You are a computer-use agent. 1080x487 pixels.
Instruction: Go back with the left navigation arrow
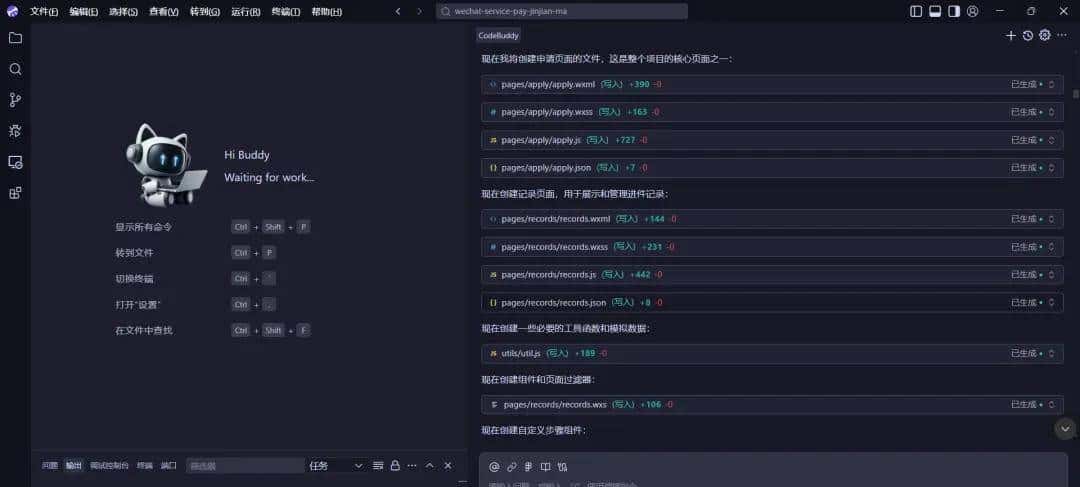click(398, 11)
